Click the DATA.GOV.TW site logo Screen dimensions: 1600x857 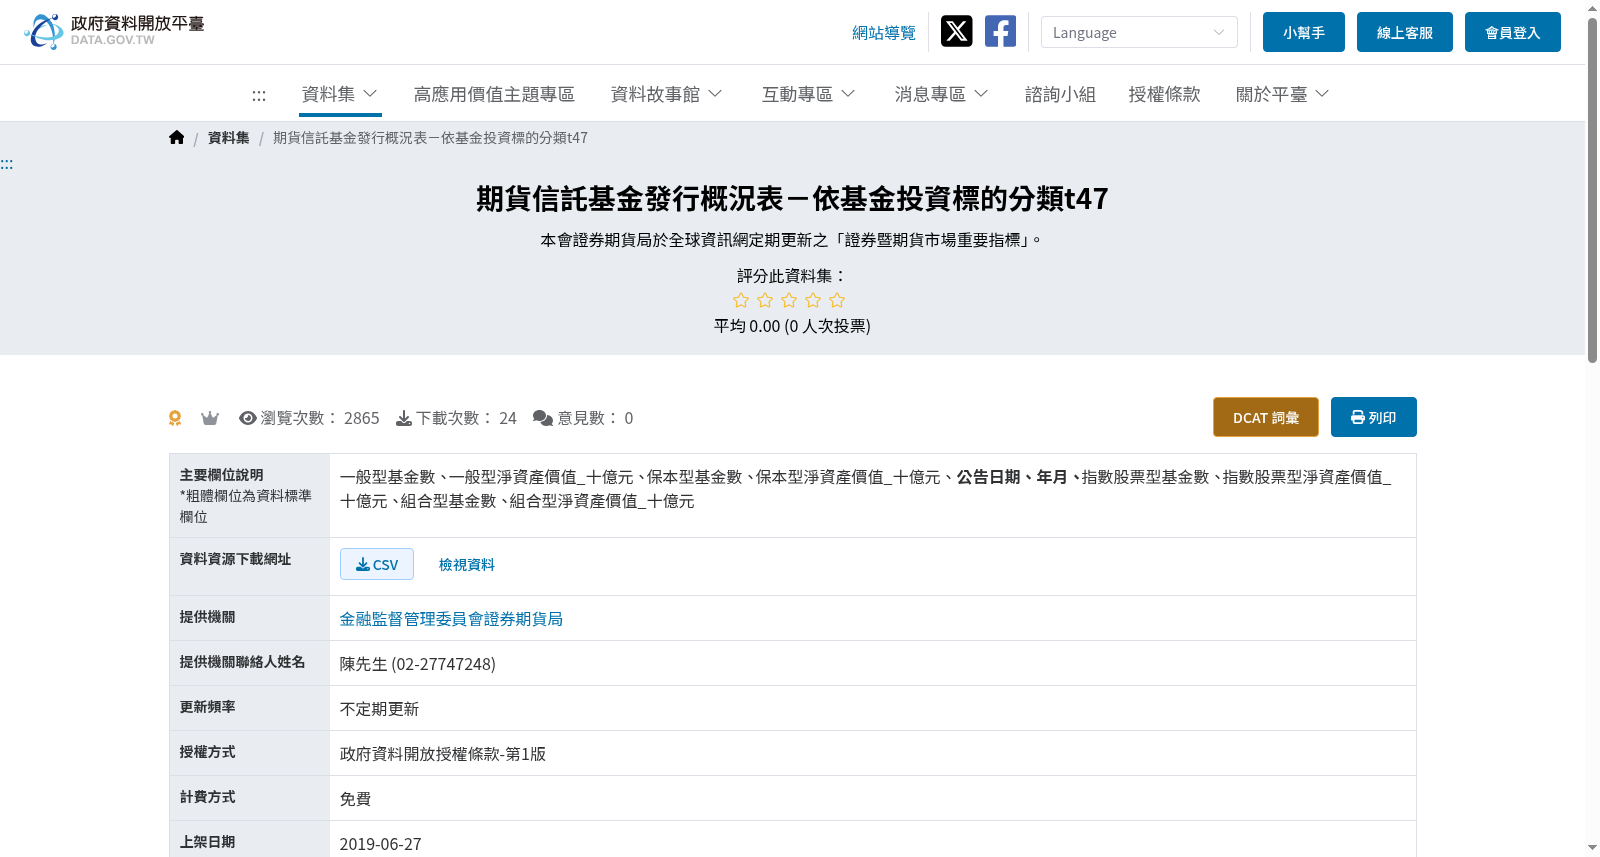[114, 31]
